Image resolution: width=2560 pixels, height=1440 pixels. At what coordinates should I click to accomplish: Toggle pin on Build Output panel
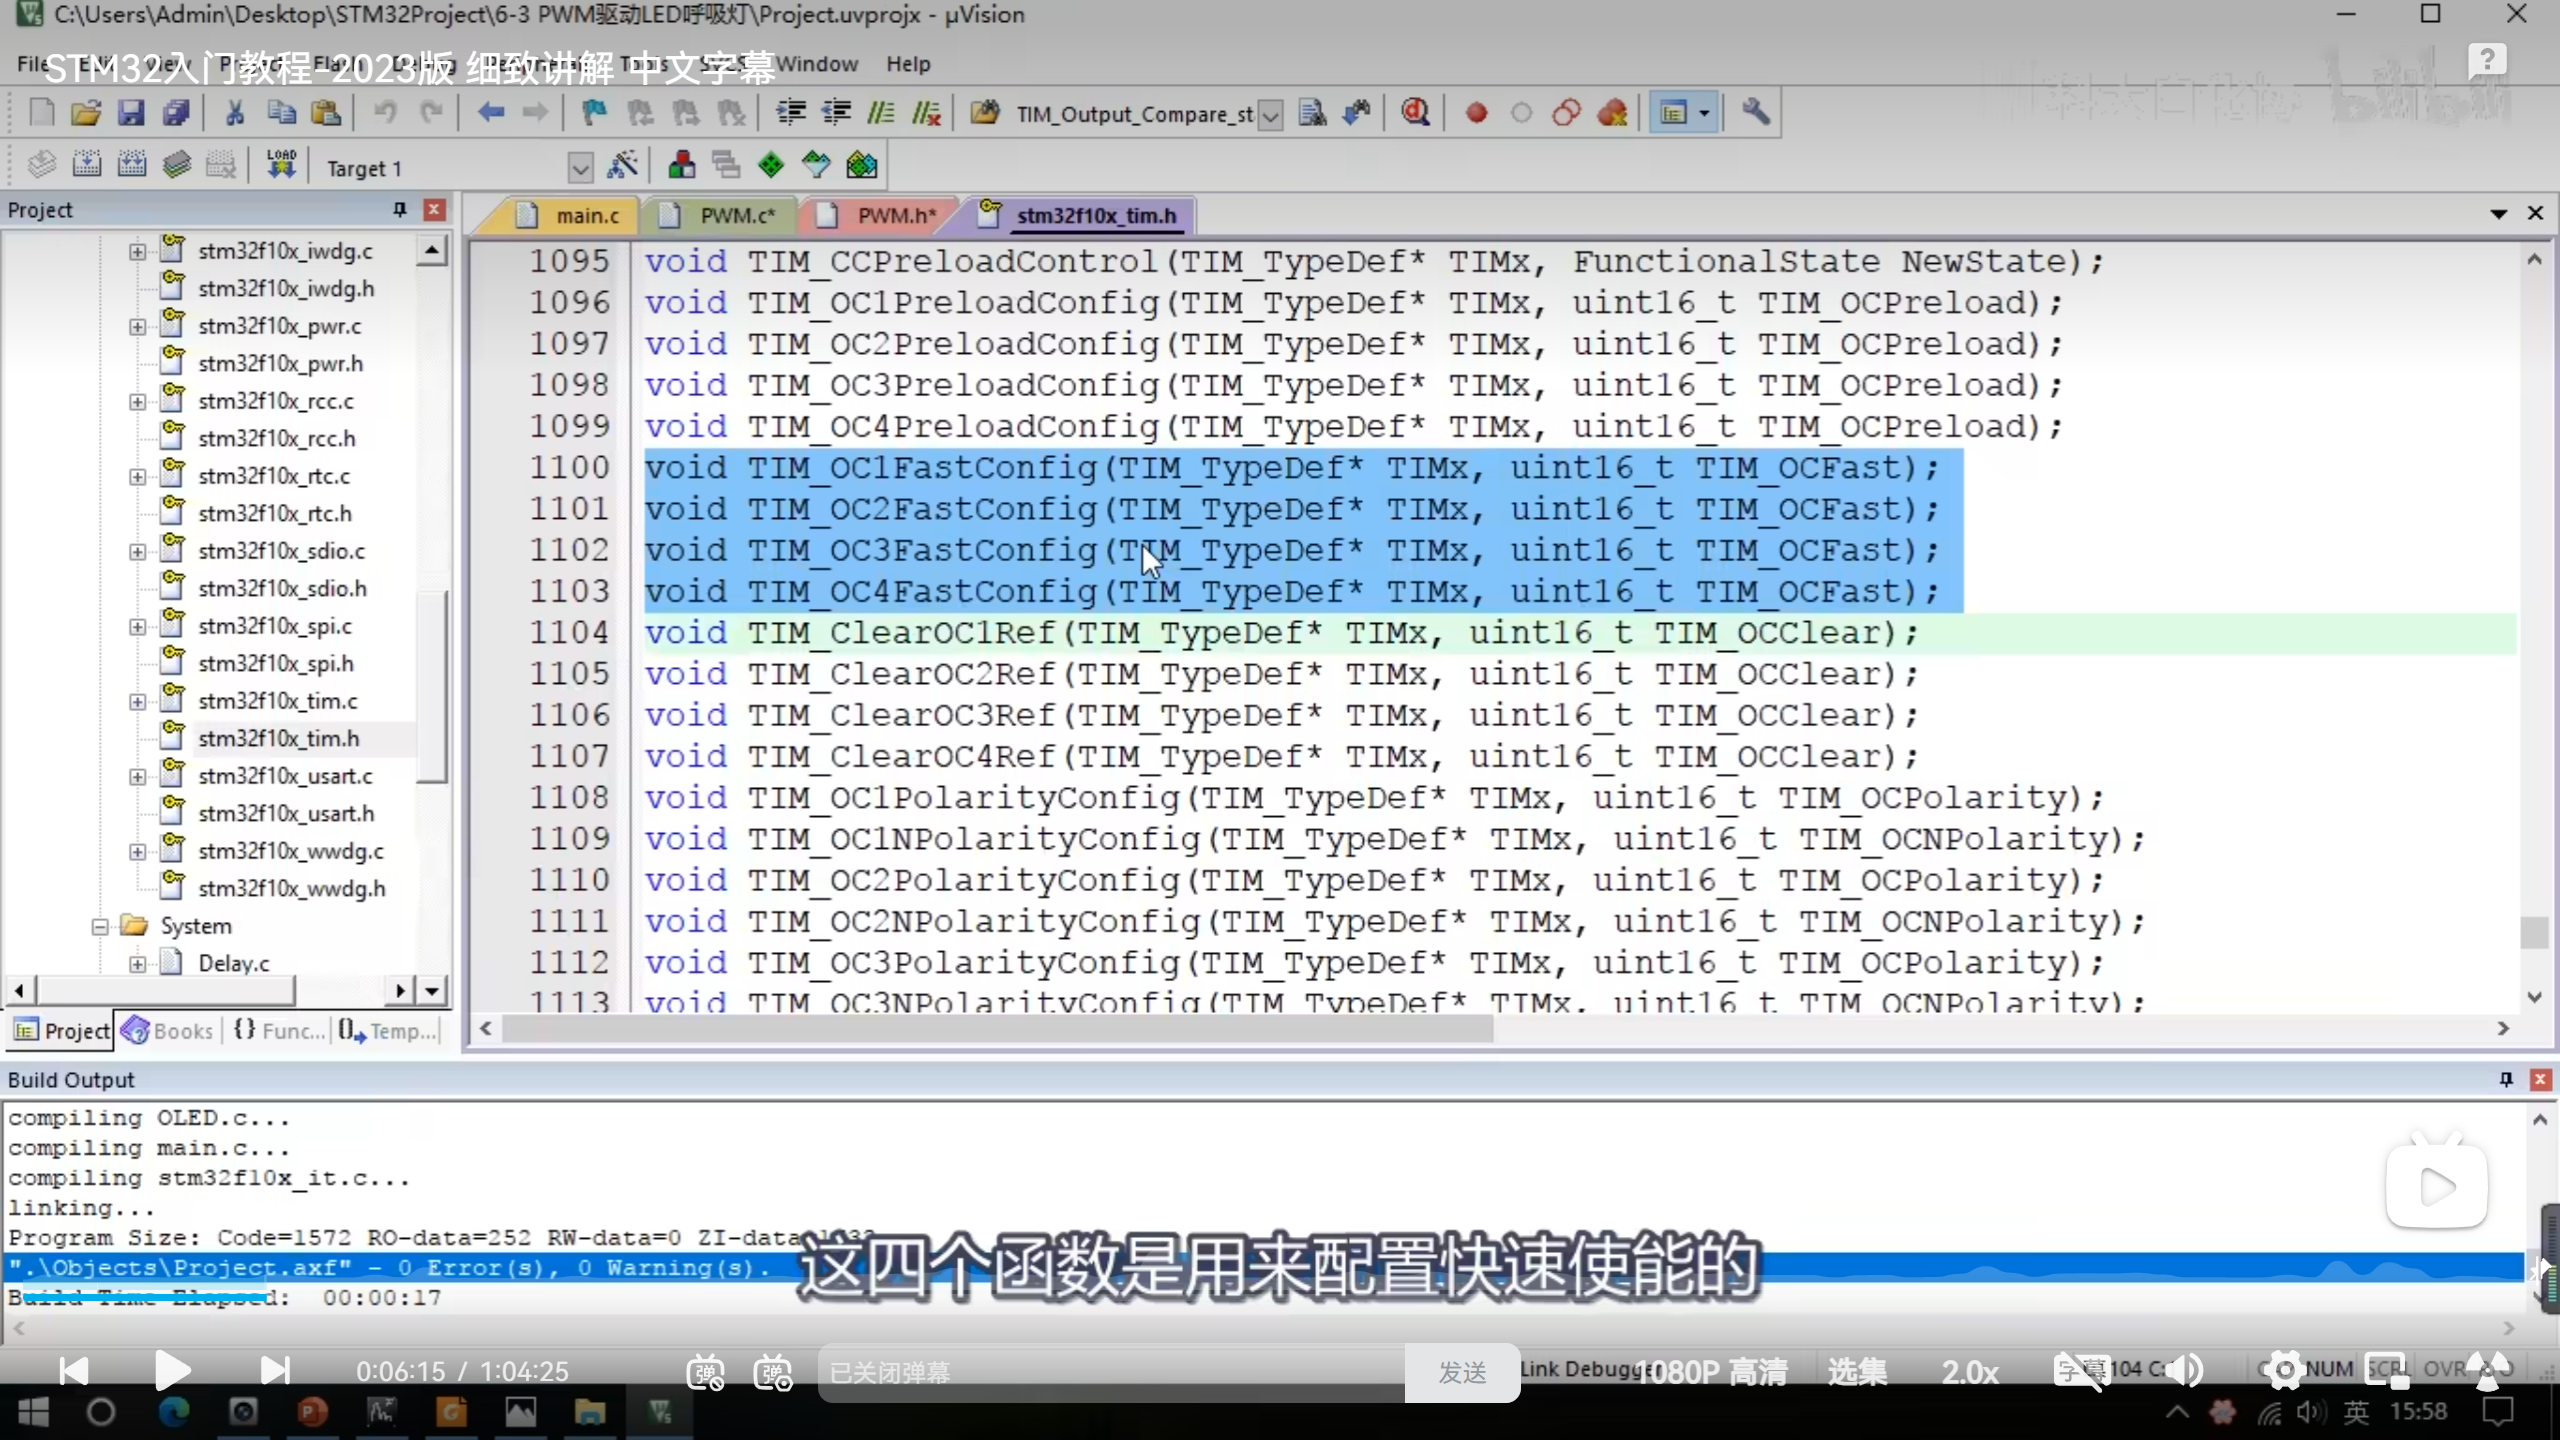tap(2506, 1079)
